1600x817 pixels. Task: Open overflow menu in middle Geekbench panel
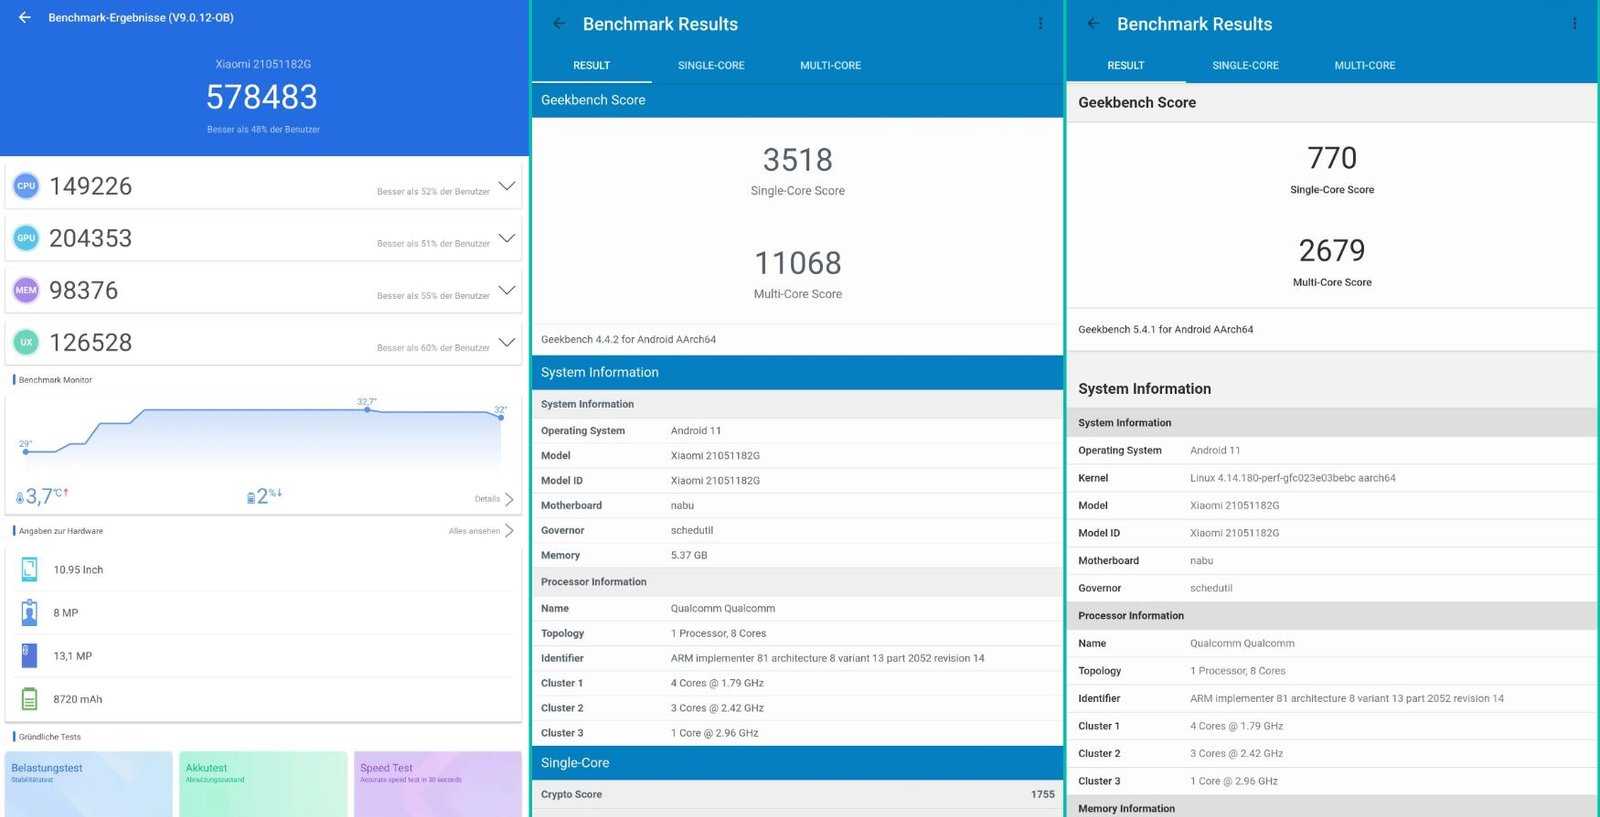tap(1040, 23)
